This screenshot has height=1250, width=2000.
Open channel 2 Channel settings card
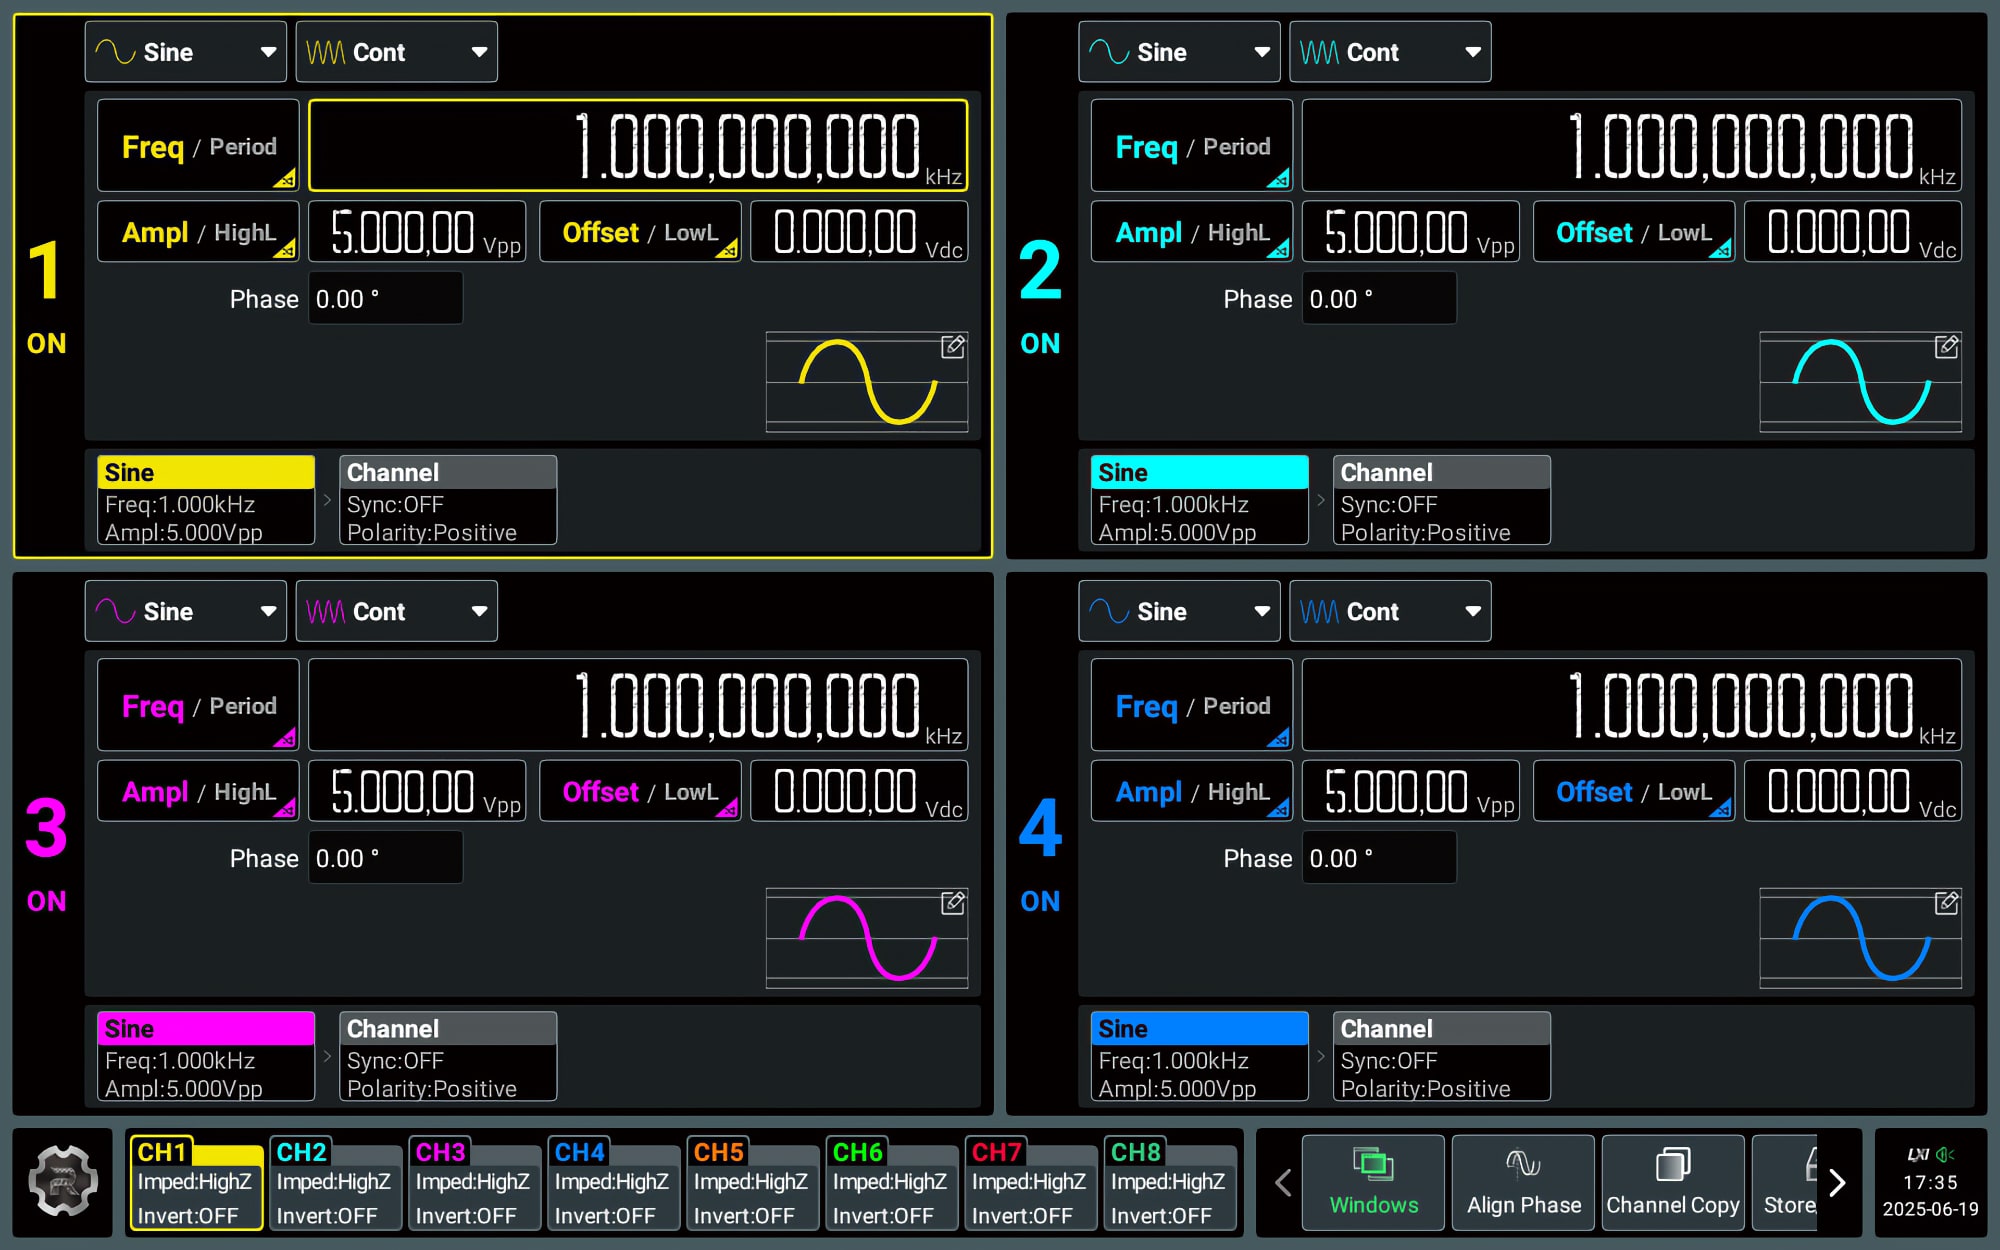click(1441, 500)
